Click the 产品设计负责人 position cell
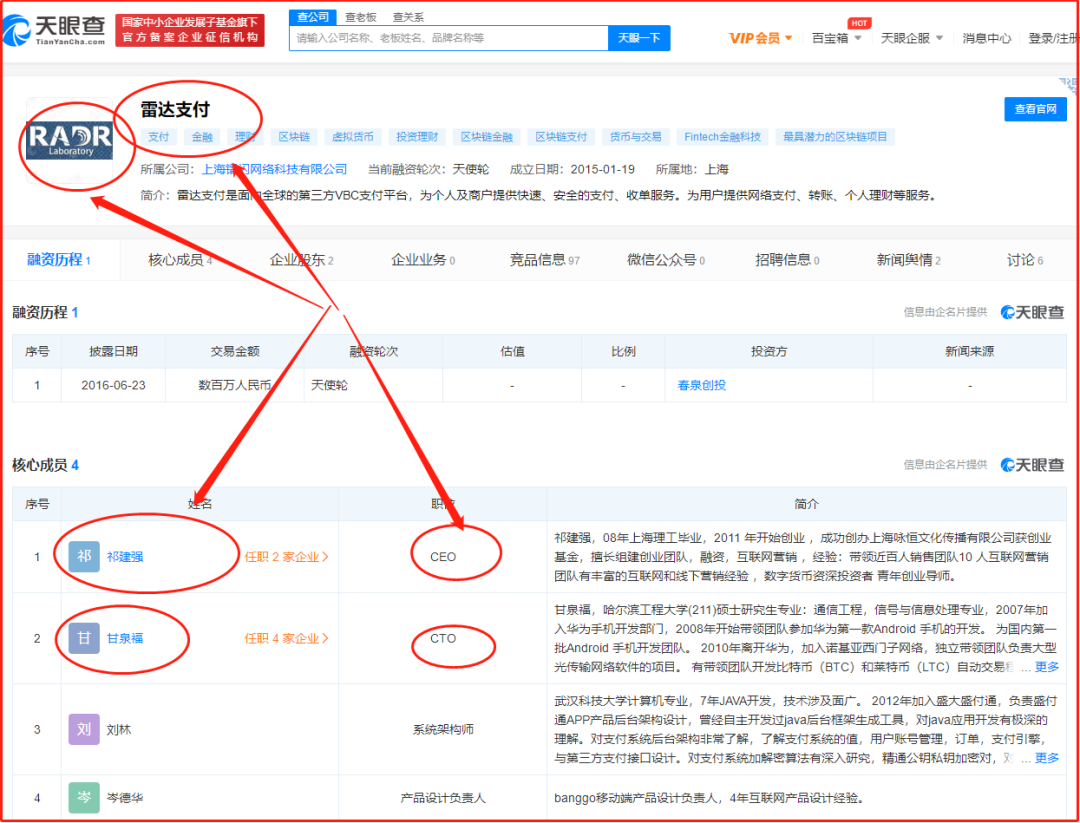1080x823 pixels. click(x=443, y=798)
